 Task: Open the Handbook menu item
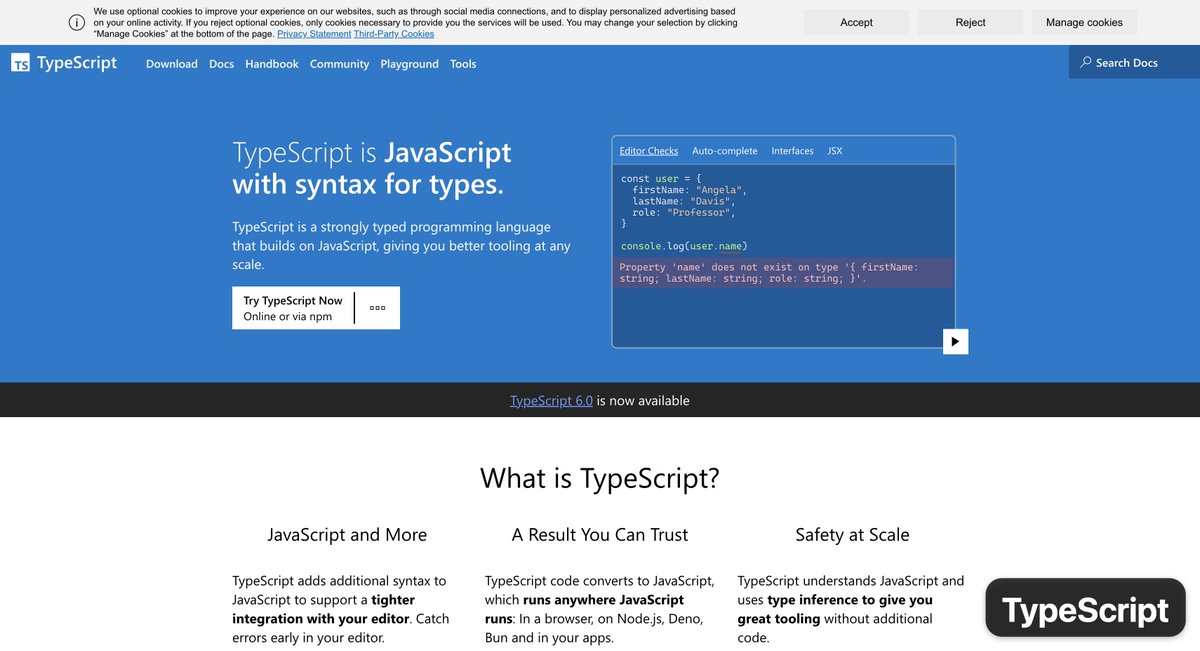272,63
